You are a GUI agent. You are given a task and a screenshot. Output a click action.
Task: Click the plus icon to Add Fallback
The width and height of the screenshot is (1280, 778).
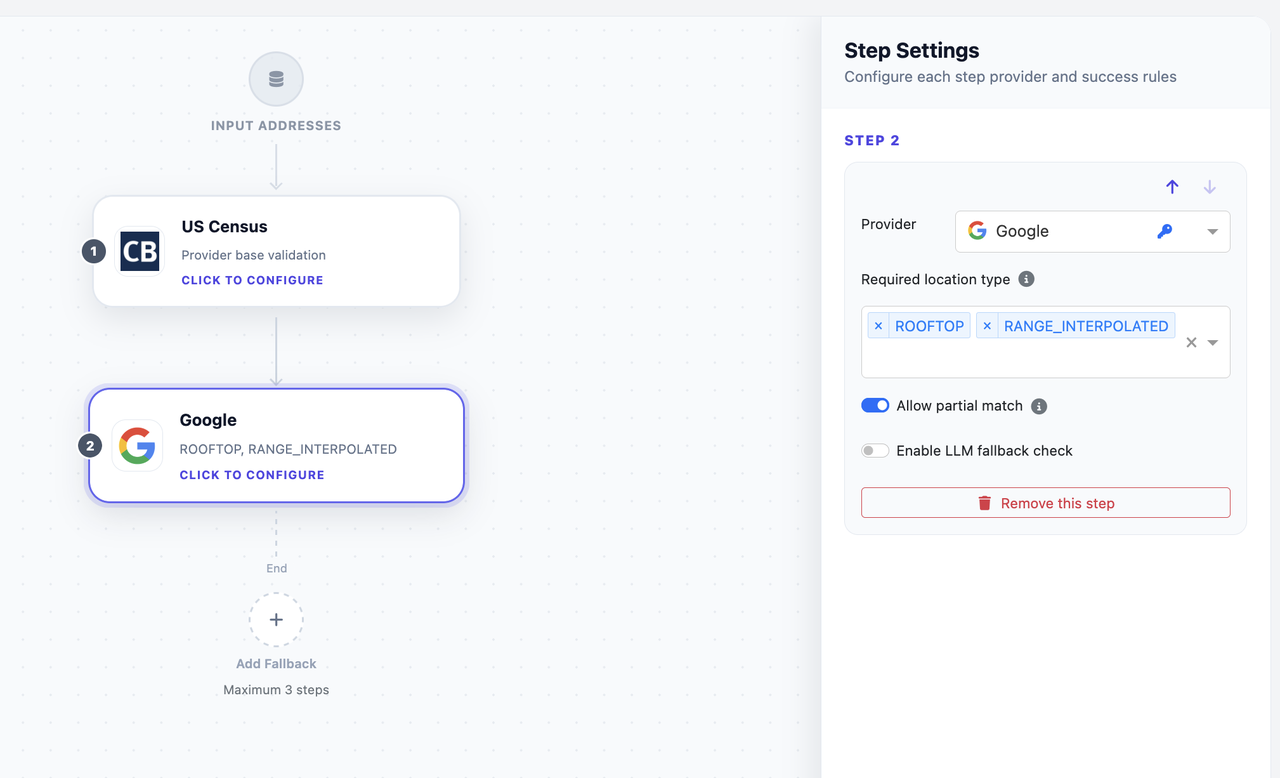click(x=276, y=619)
